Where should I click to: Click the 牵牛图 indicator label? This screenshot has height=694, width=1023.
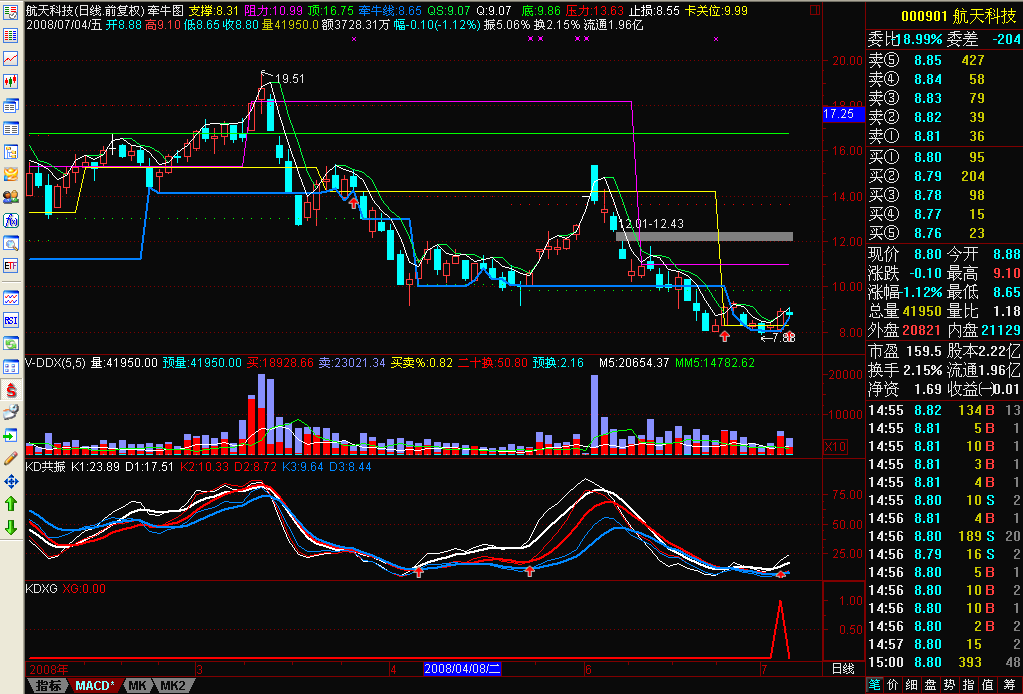[x=166, y=10]
